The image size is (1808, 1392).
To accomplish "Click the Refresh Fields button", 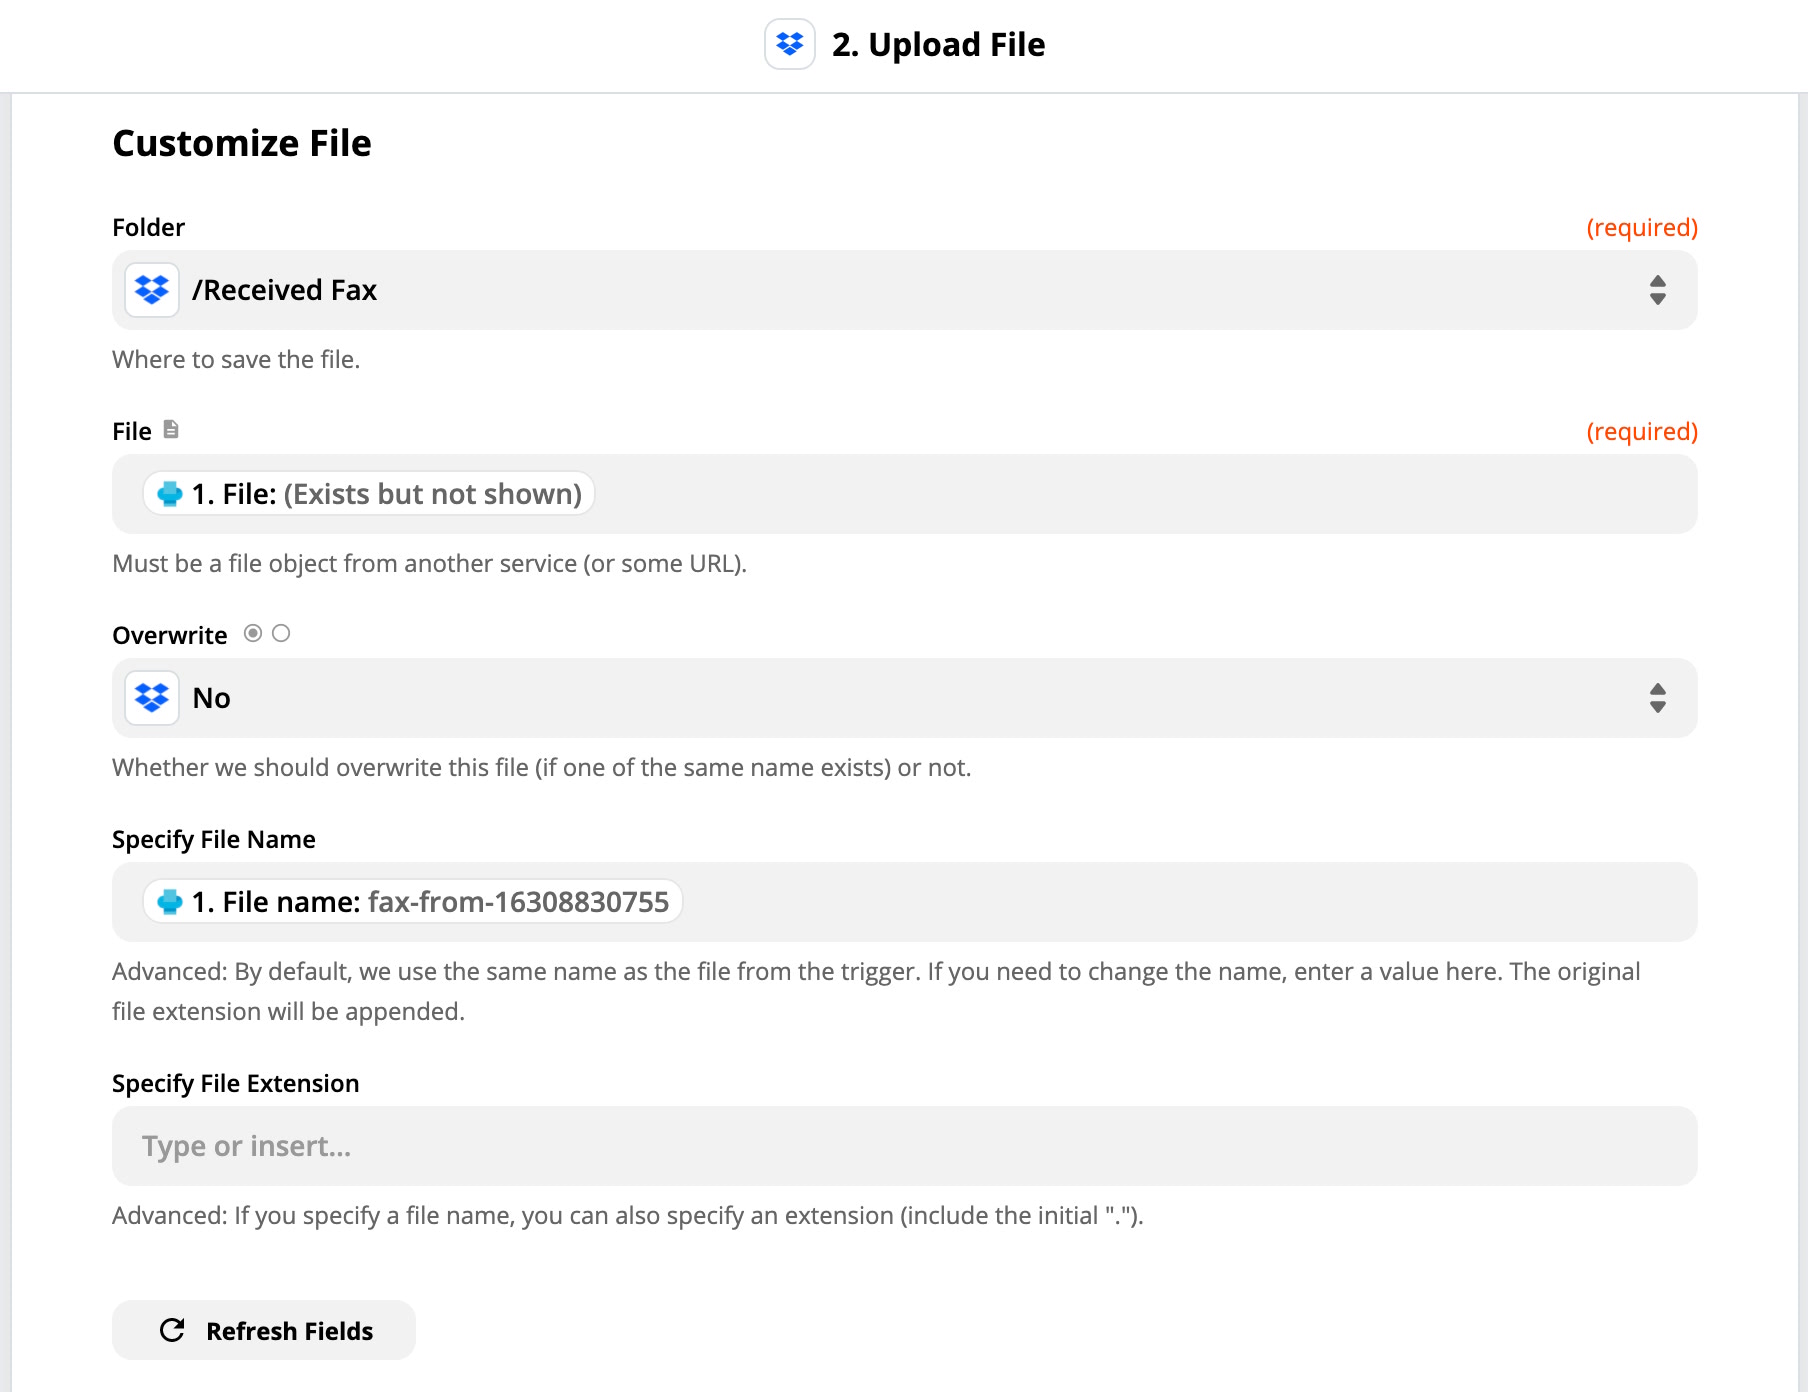I will tap(264, 1330).
